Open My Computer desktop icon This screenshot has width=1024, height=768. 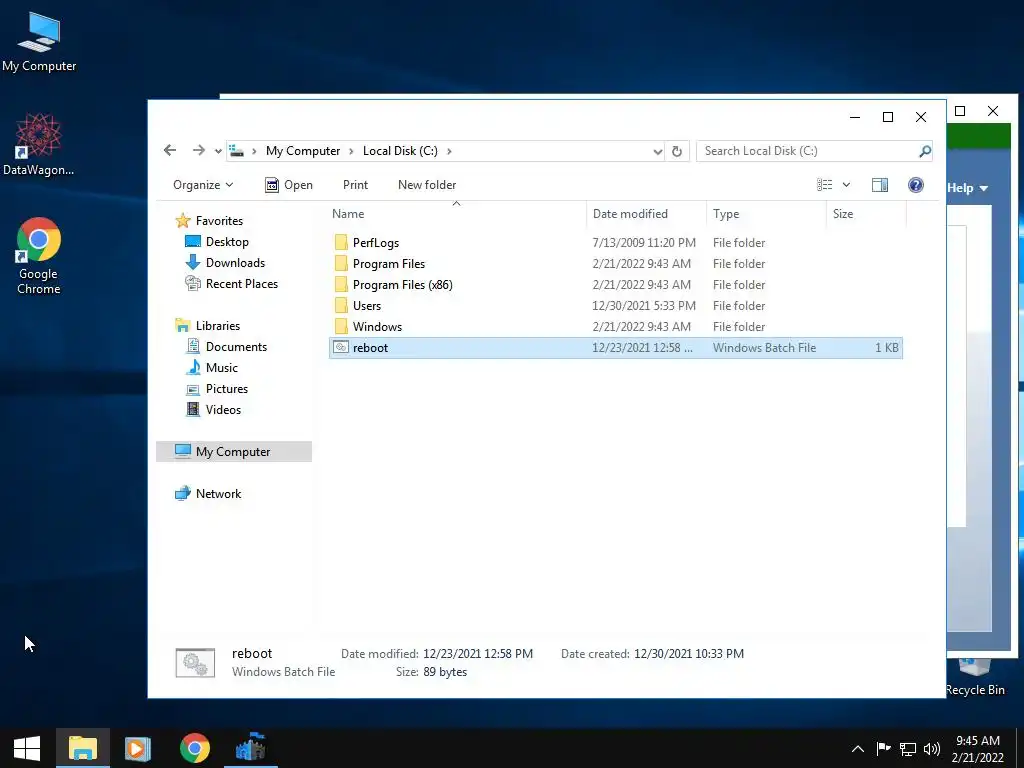[x=39, y=42]
